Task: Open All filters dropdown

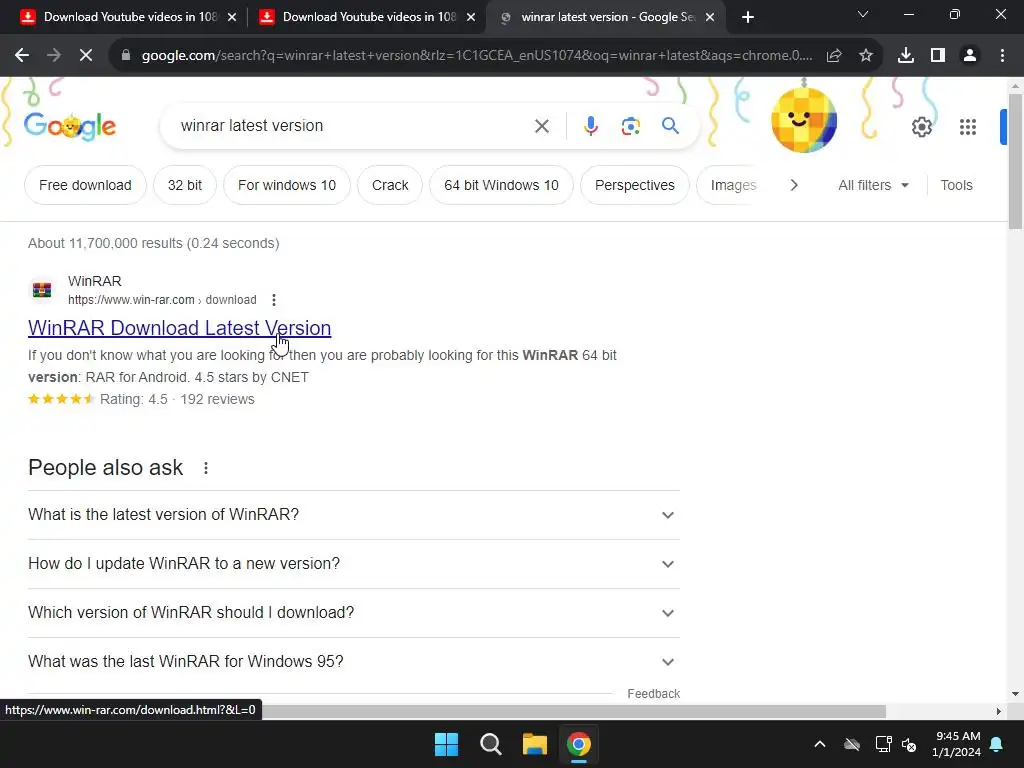Action: point(873,185)
